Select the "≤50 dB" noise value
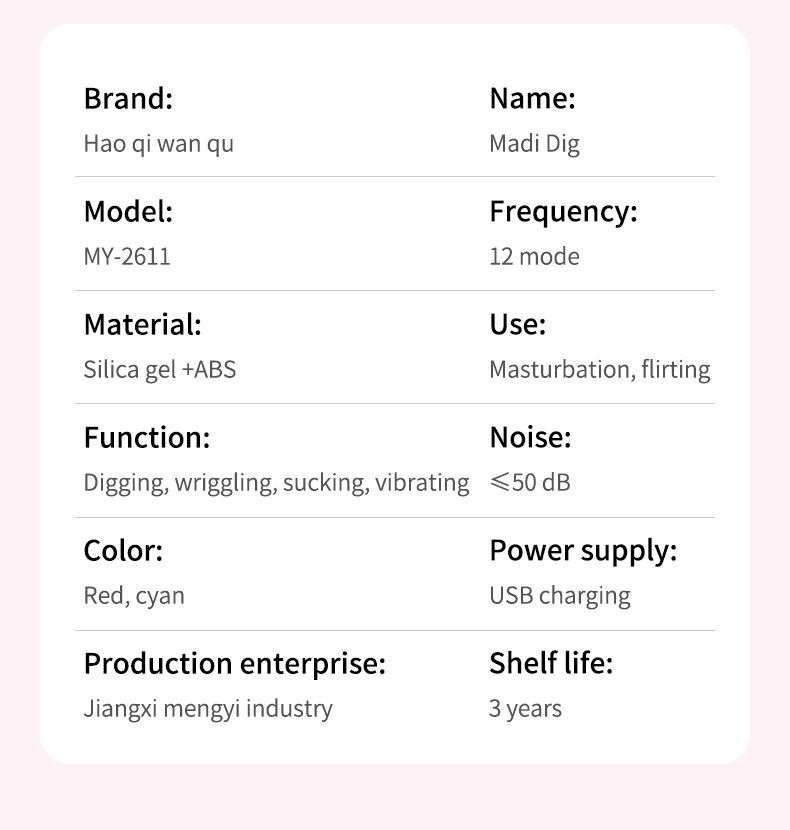 click(x=530, y=483)
